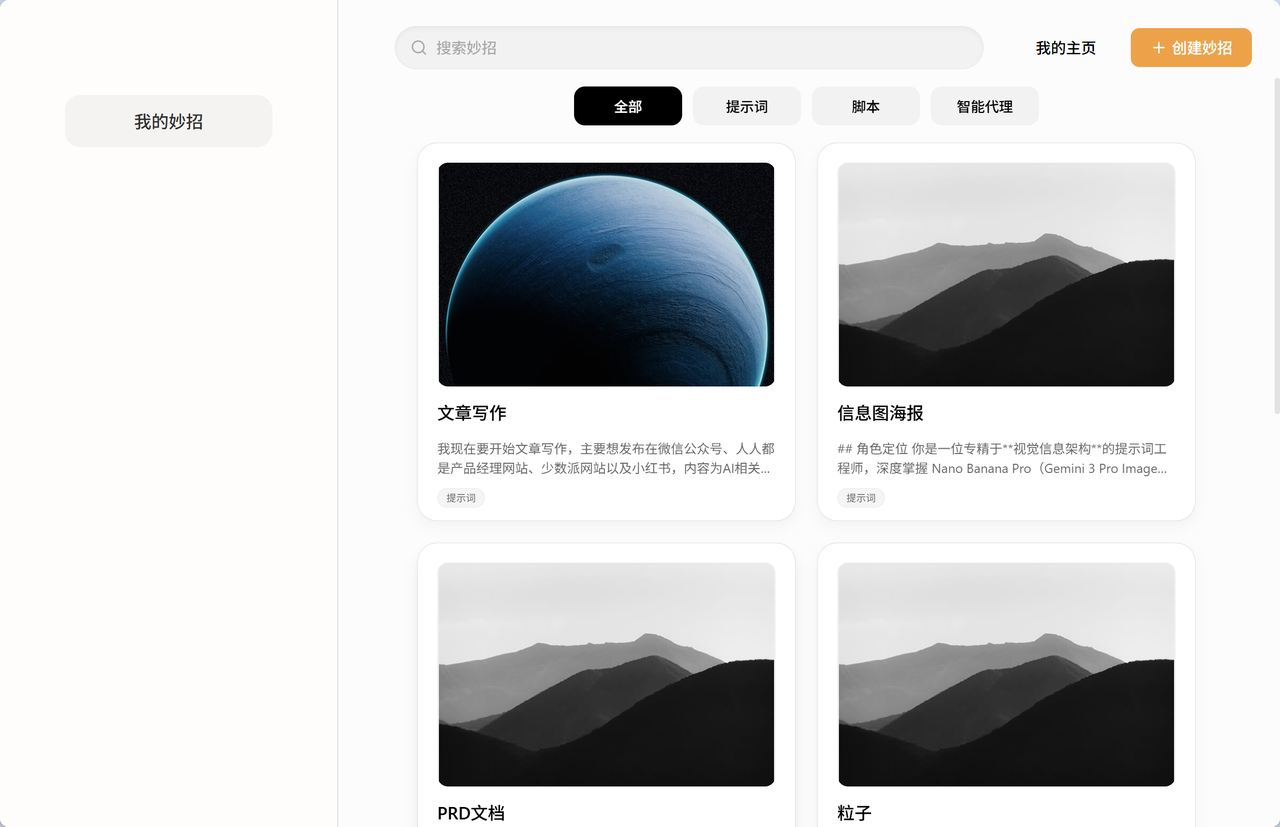Switch to the 智能代理 tab
Viewport: 1280px width, 827px height.
[985, 106]
